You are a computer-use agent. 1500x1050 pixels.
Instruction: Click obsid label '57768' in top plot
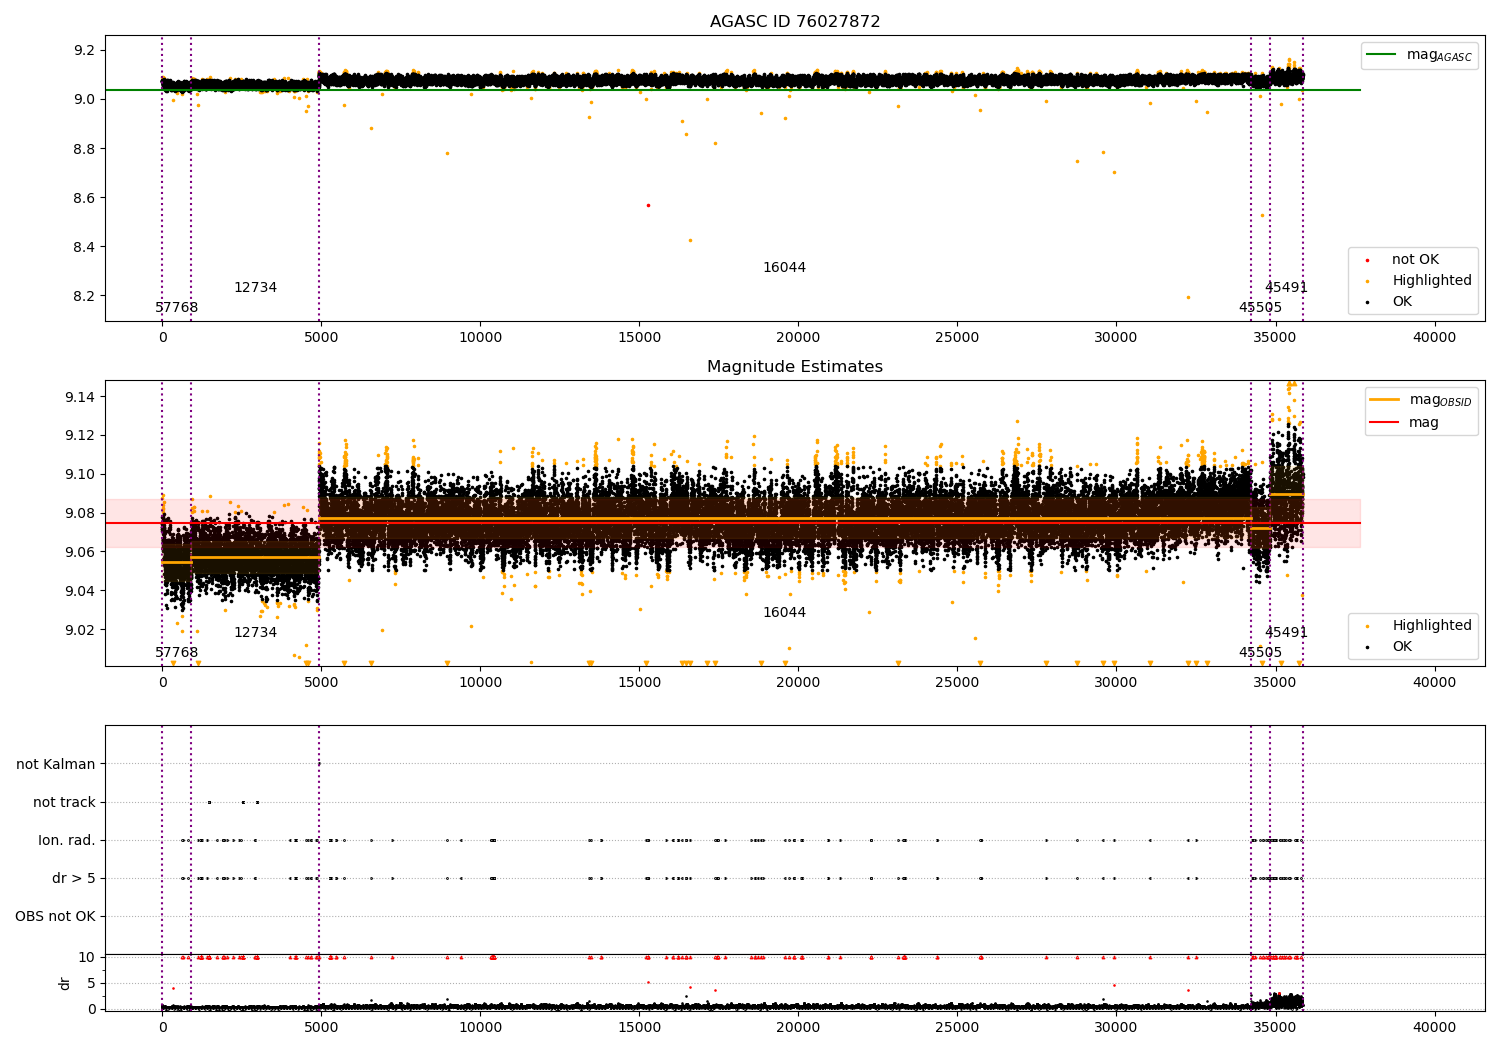(176, 308)
